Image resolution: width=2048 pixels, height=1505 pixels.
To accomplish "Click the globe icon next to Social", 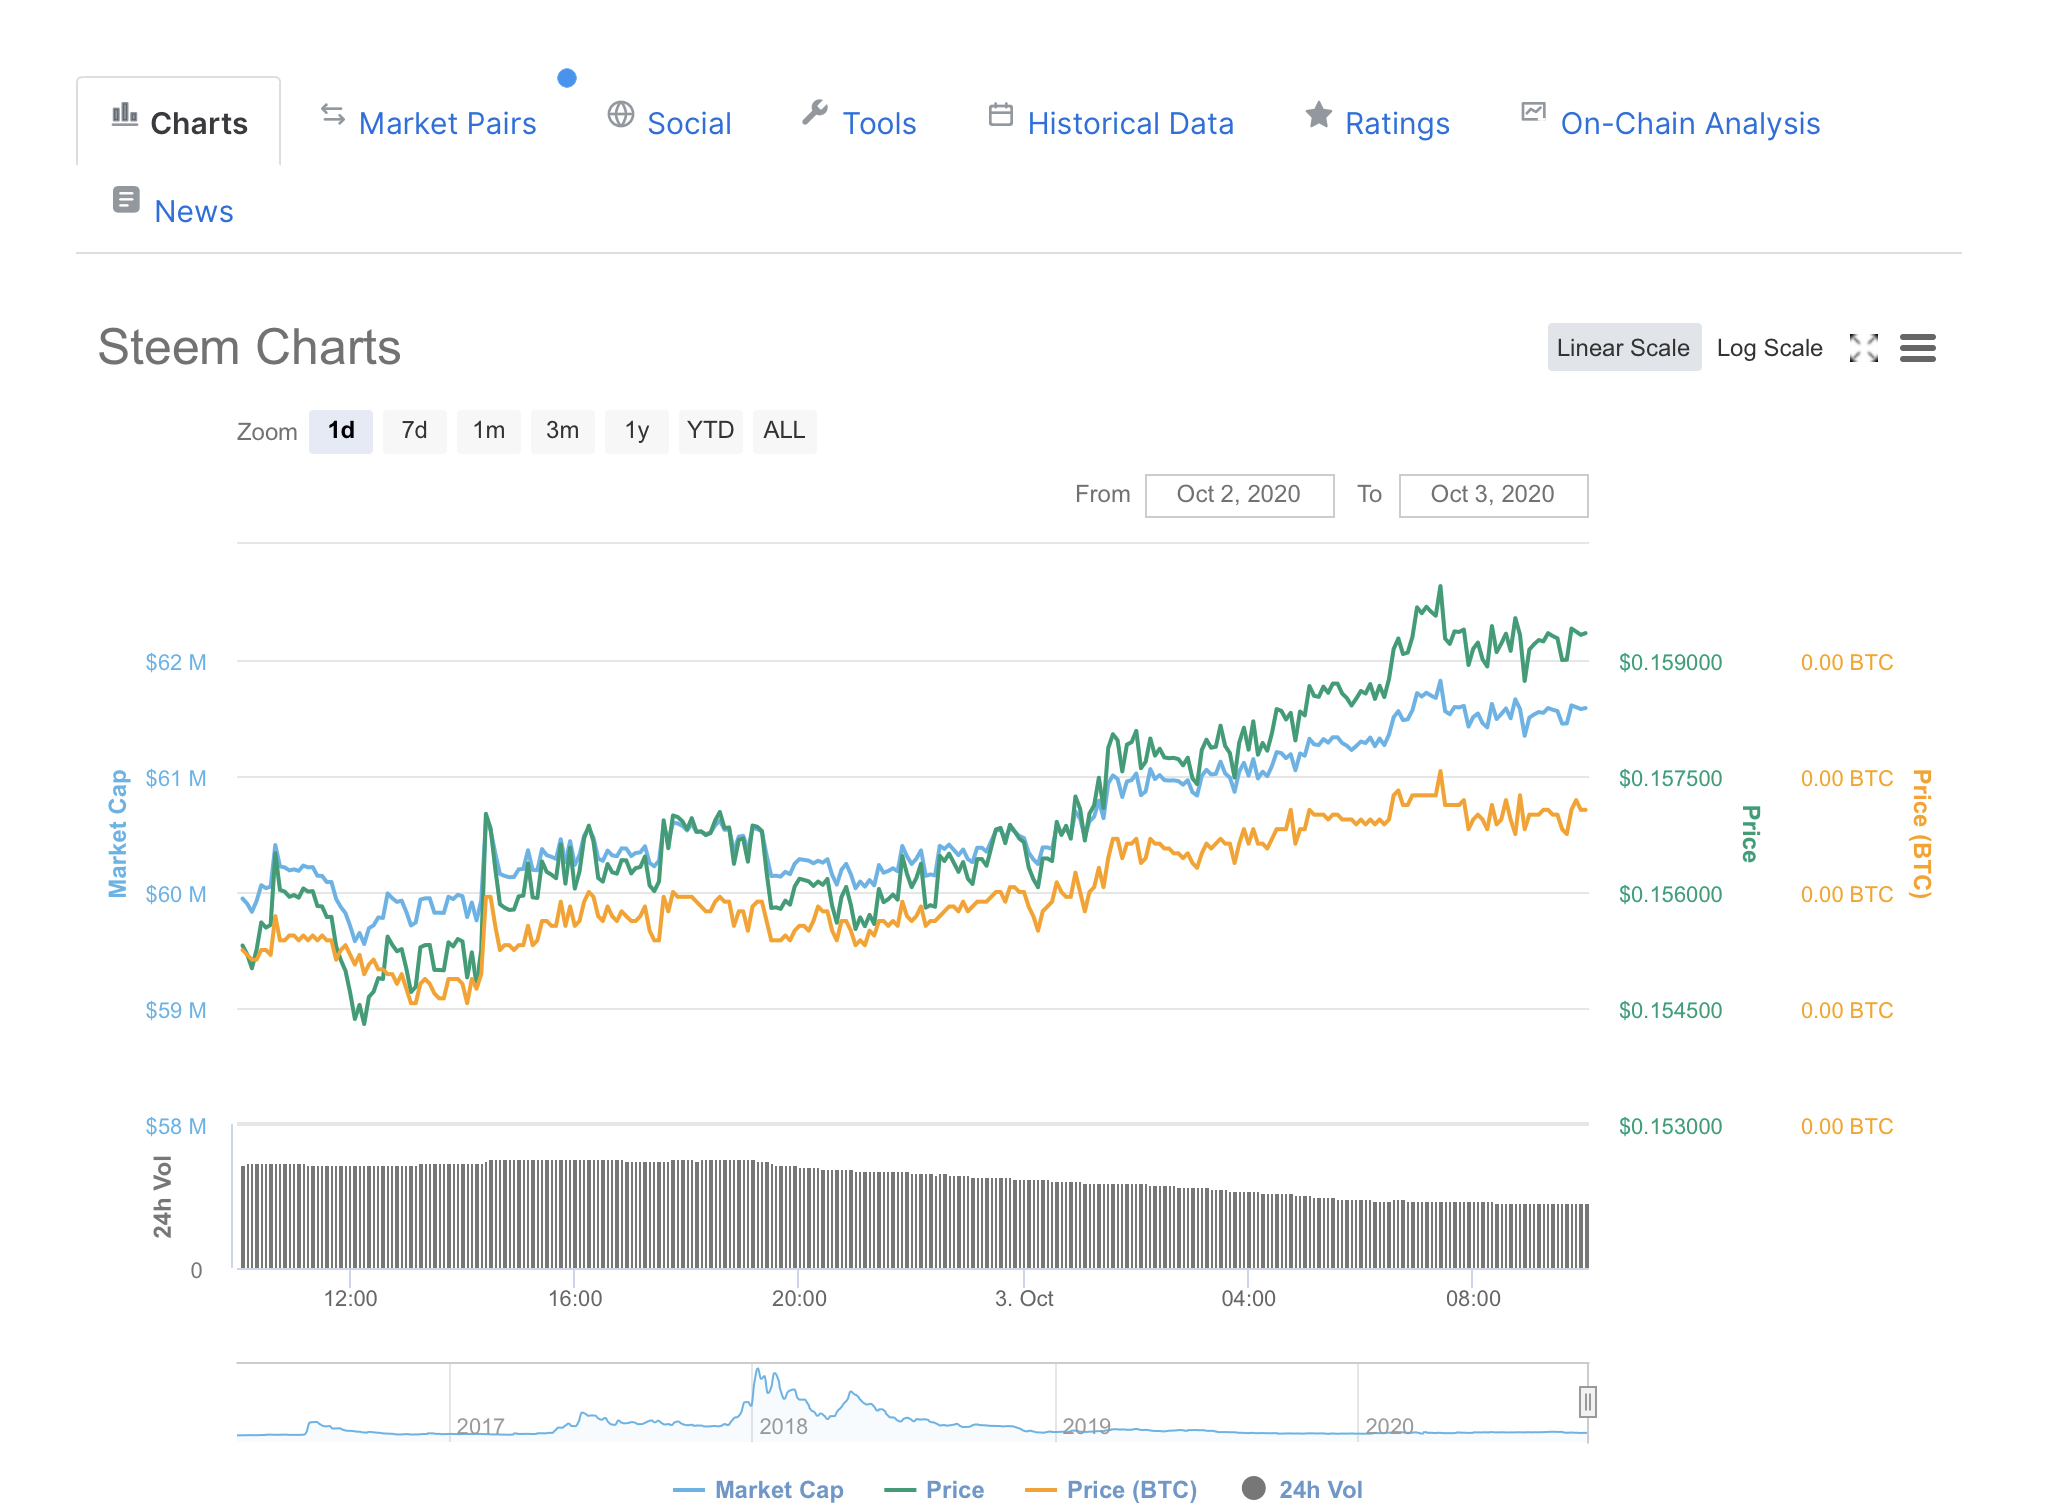I will click(621, 114).
